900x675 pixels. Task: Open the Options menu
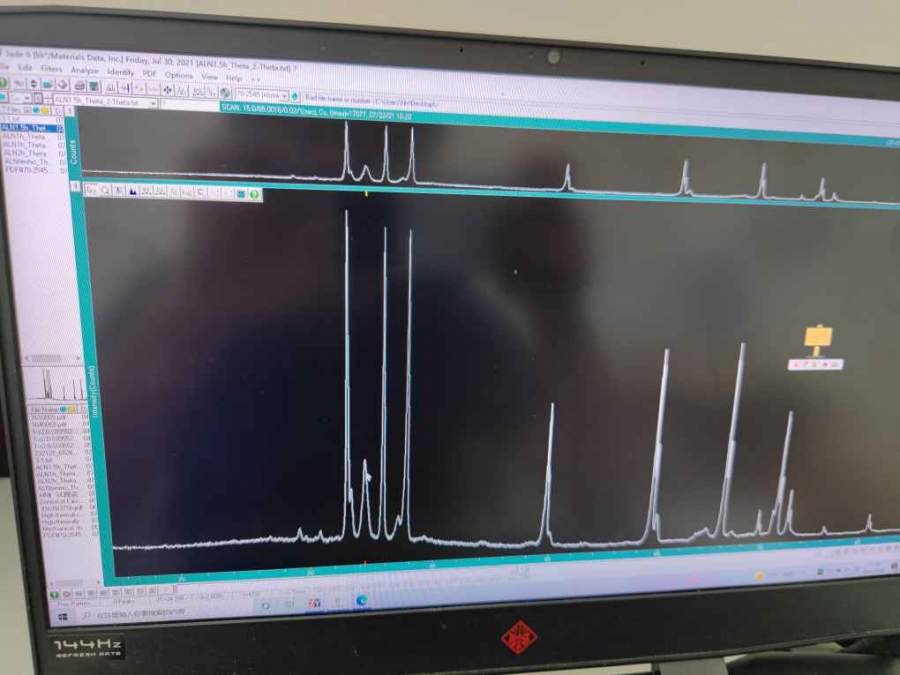[x=179, y=75]
